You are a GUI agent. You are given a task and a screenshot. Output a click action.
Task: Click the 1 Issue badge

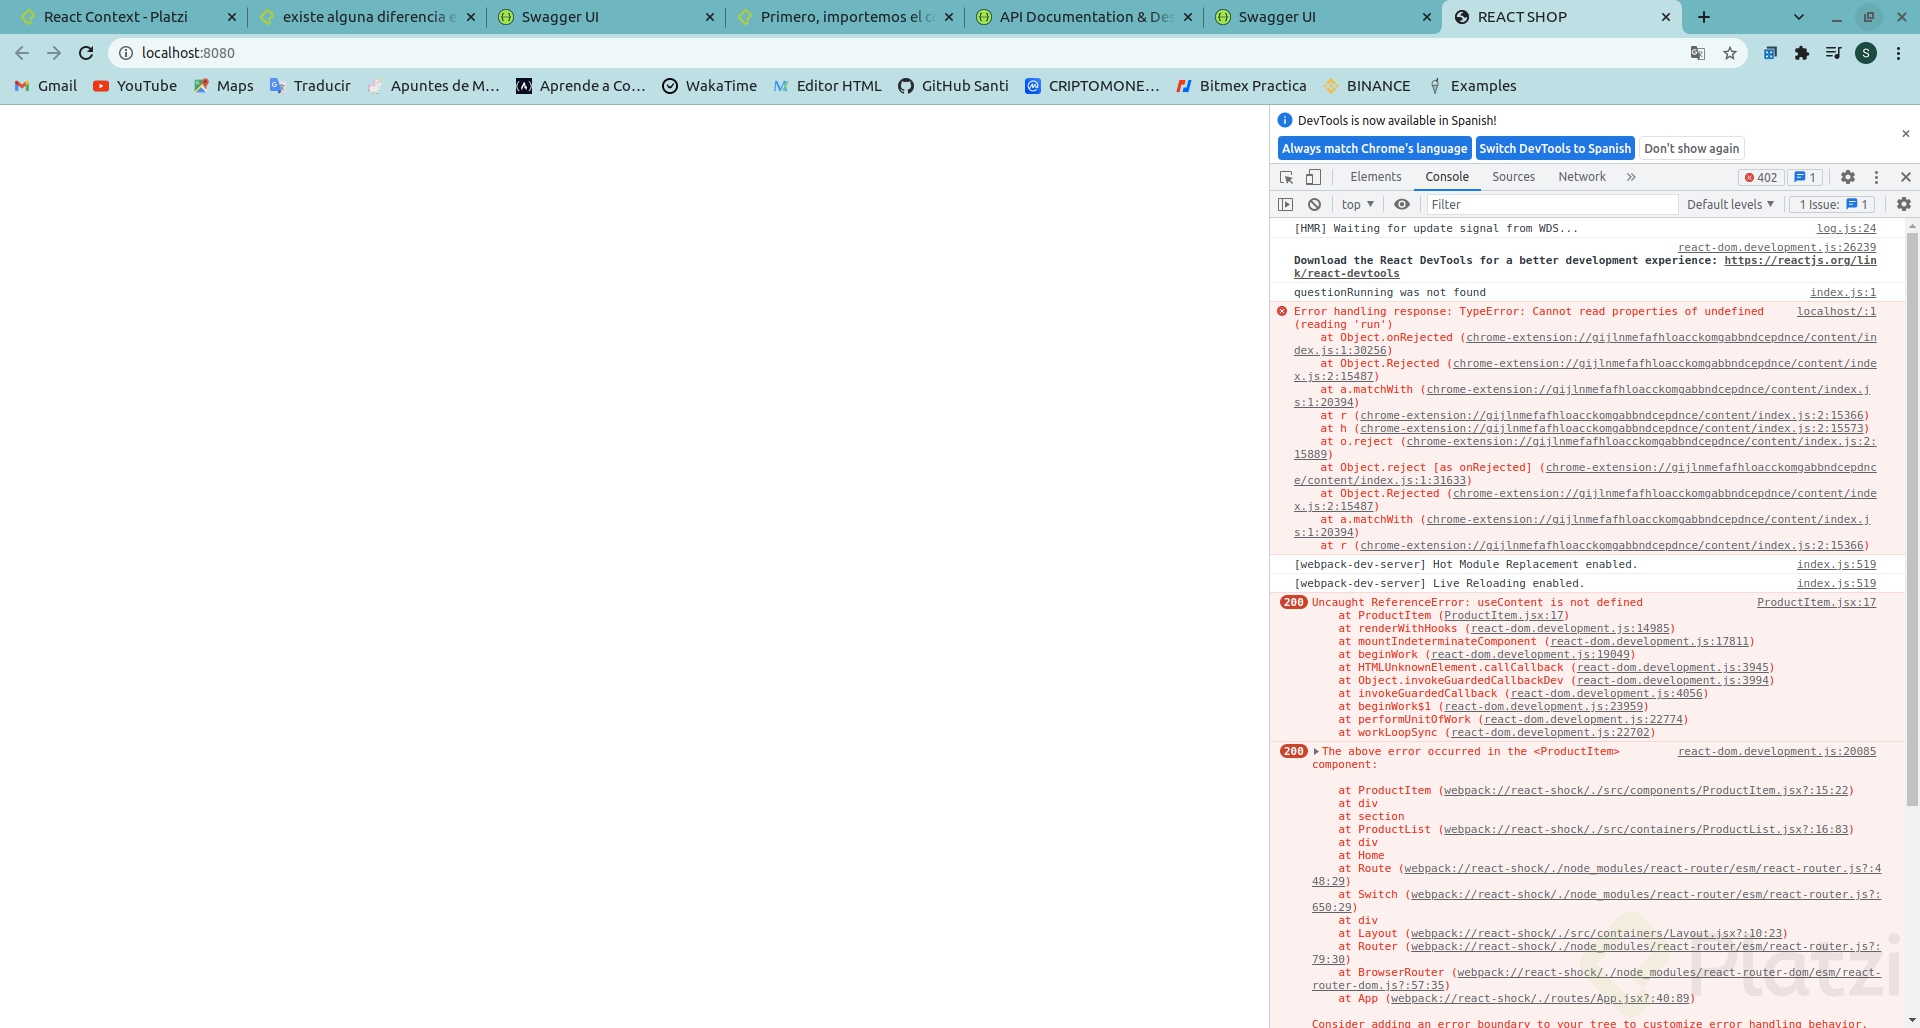pos(1834,204)
